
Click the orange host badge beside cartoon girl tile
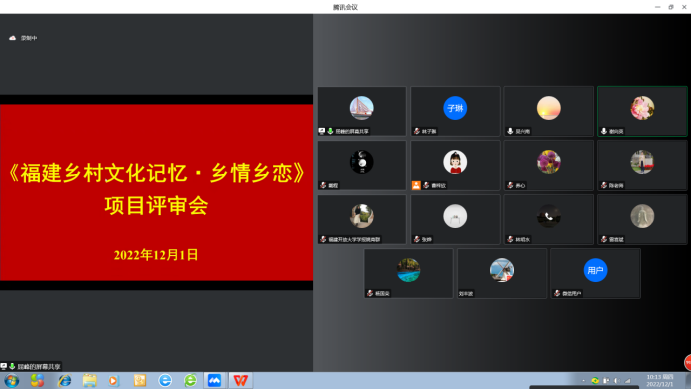[416, 185]
